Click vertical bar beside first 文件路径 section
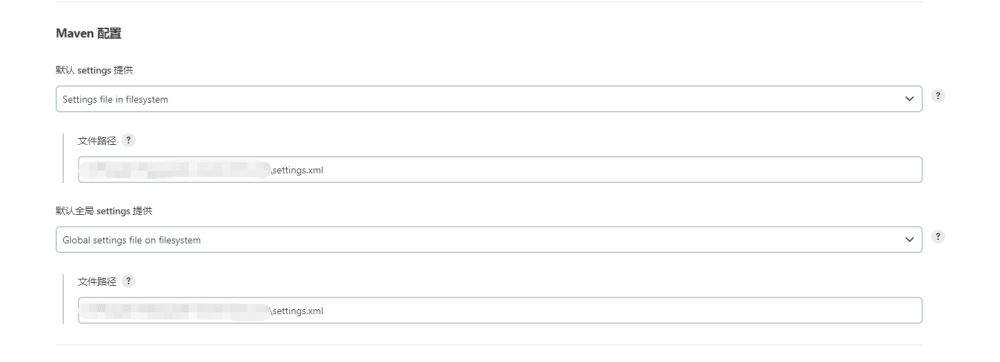 [x=63, y=158]
